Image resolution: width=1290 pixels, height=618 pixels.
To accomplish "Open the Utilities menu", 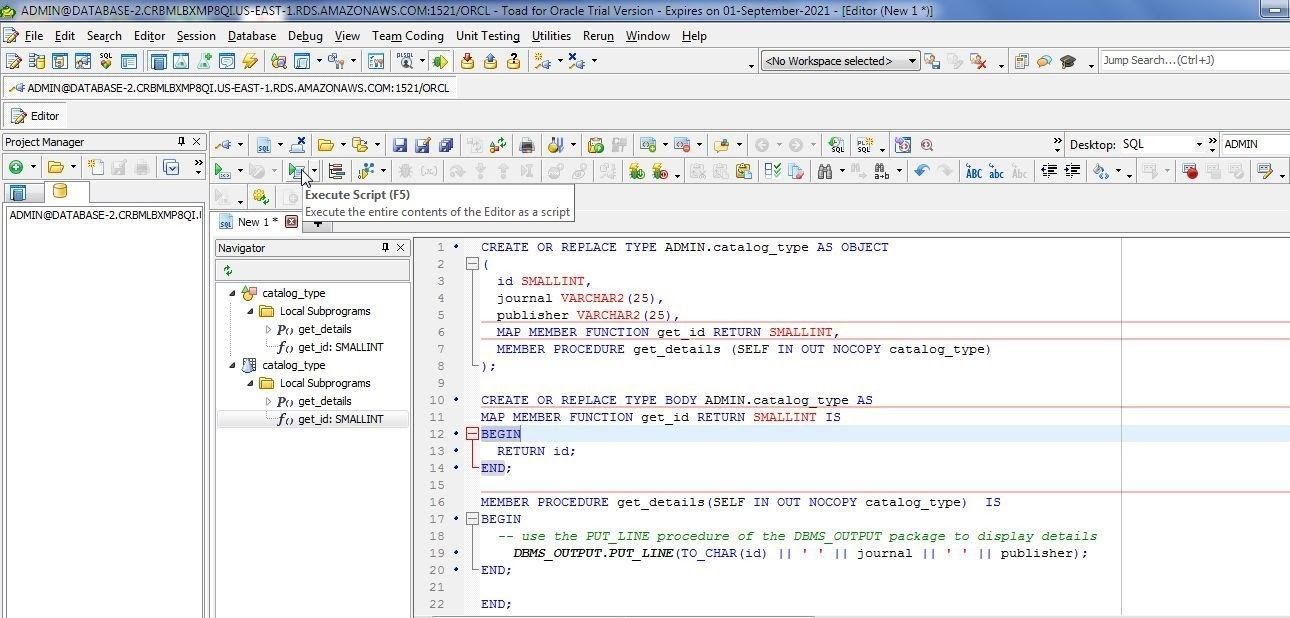I will [x=551, y=35].
